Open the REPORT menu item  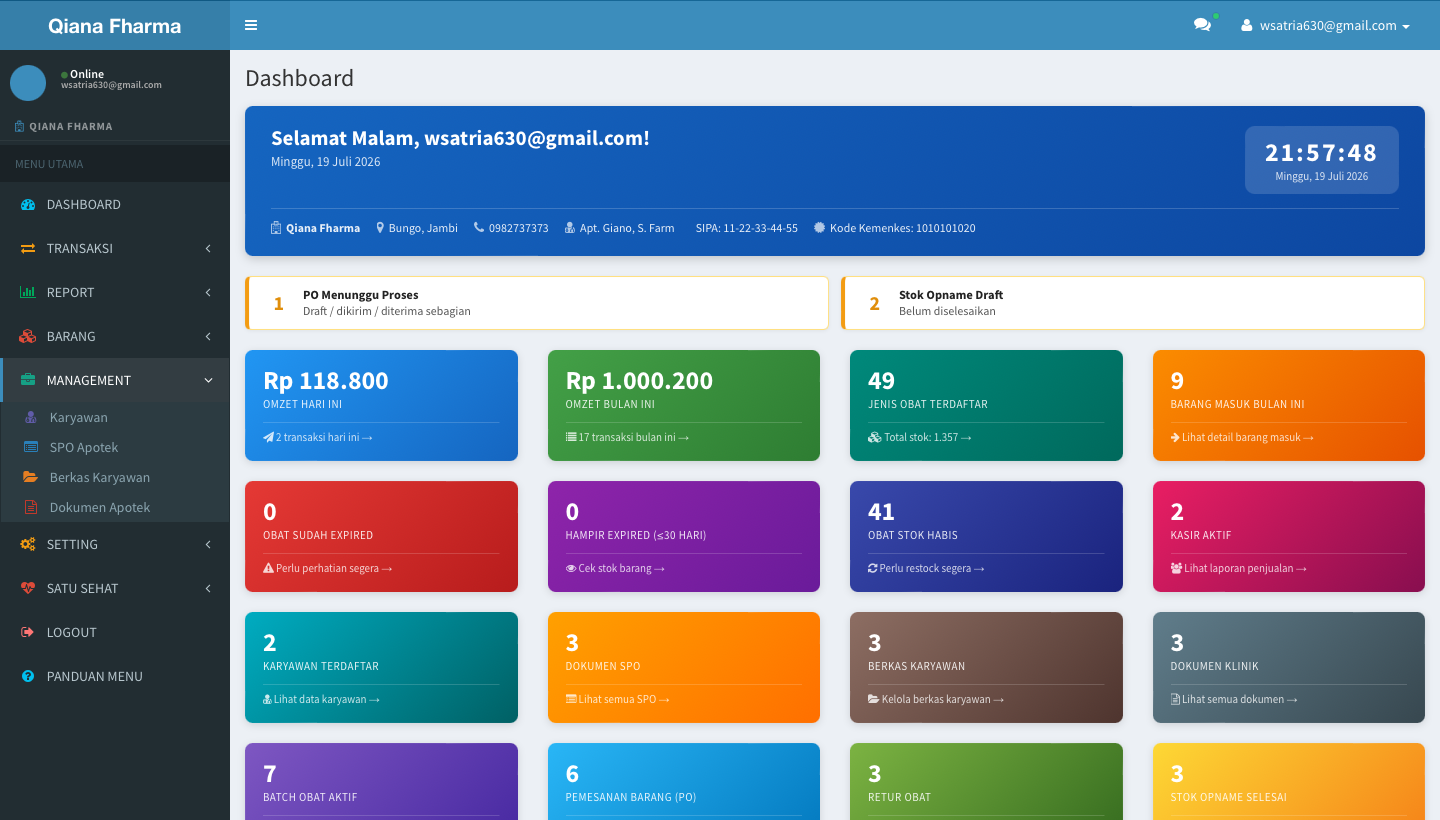coord(115,292)
